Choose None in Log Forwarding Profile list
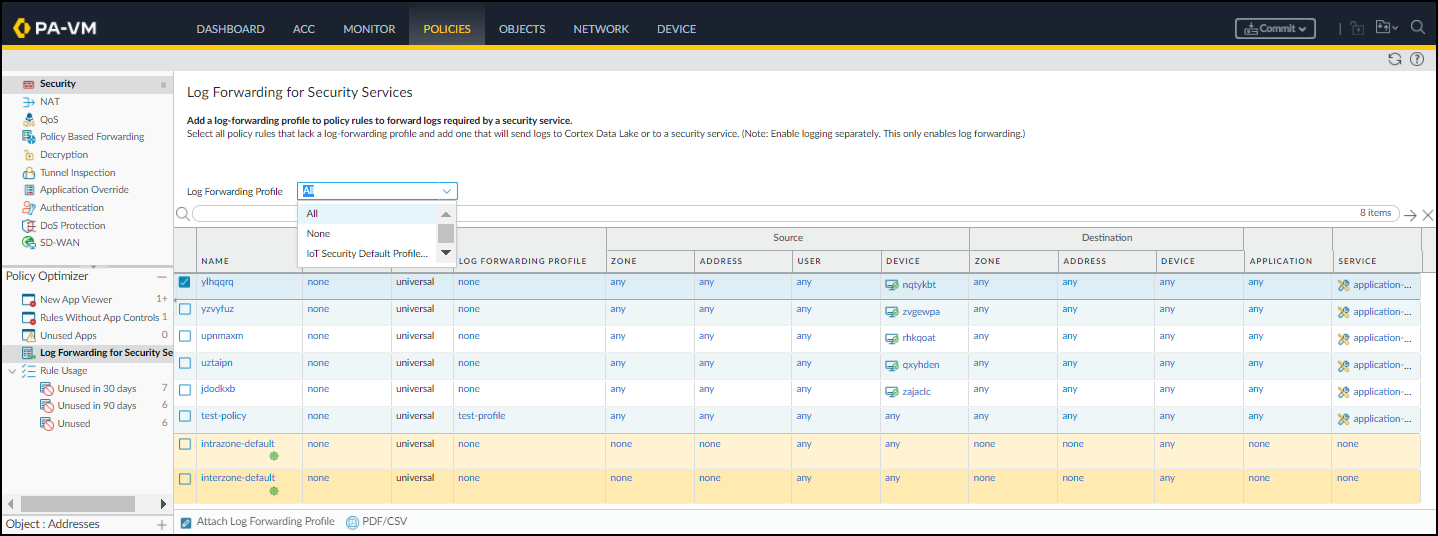 coord(319,234)
